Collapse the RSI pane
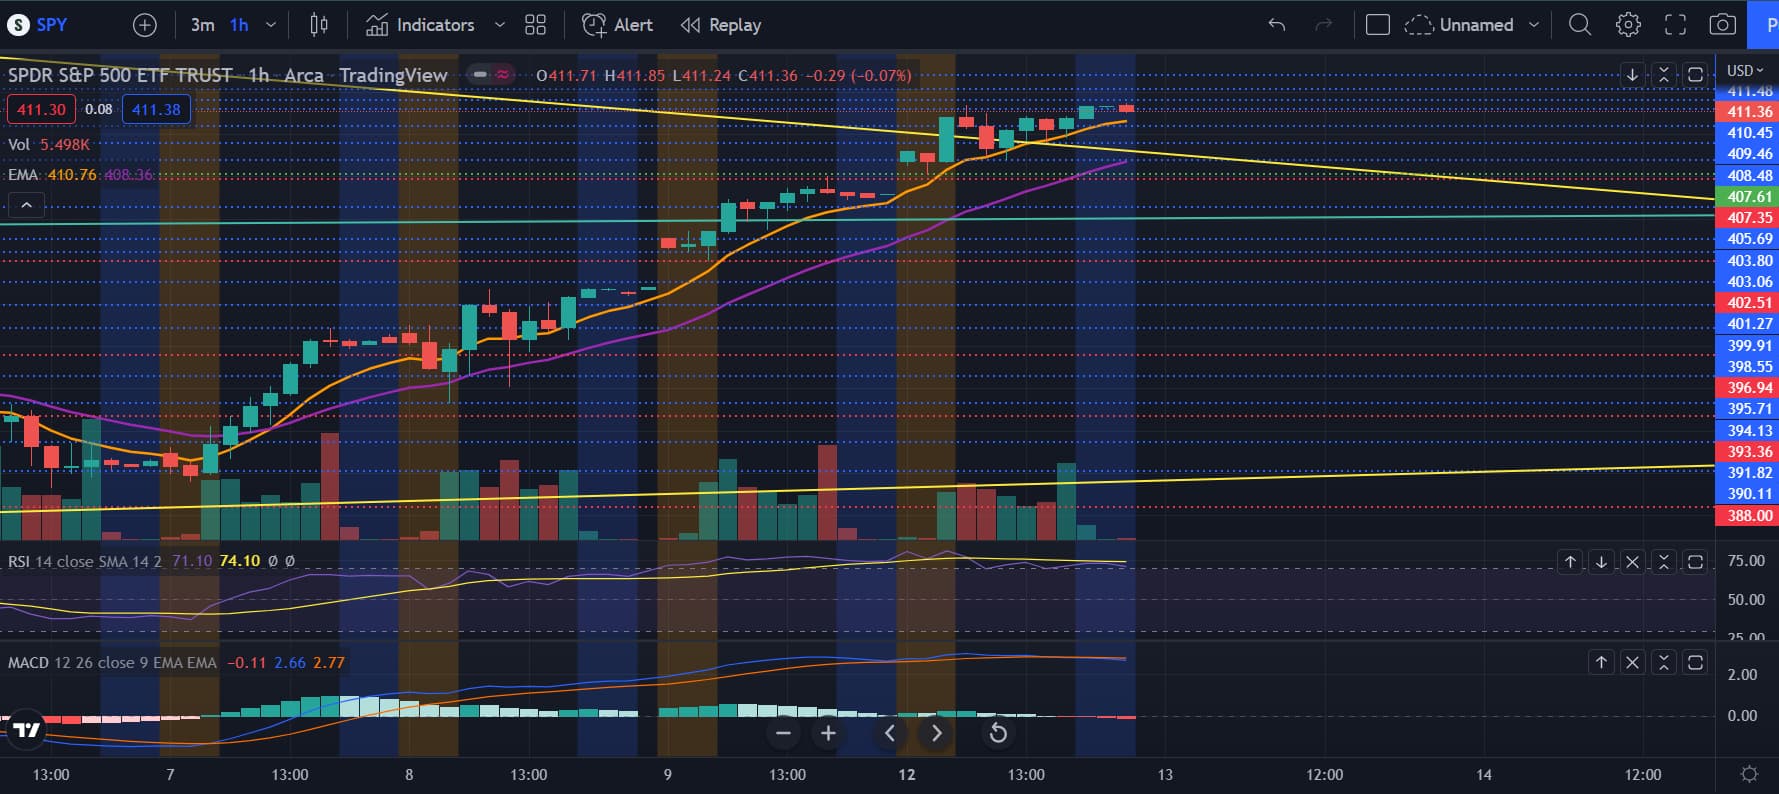 point(1664,562)
